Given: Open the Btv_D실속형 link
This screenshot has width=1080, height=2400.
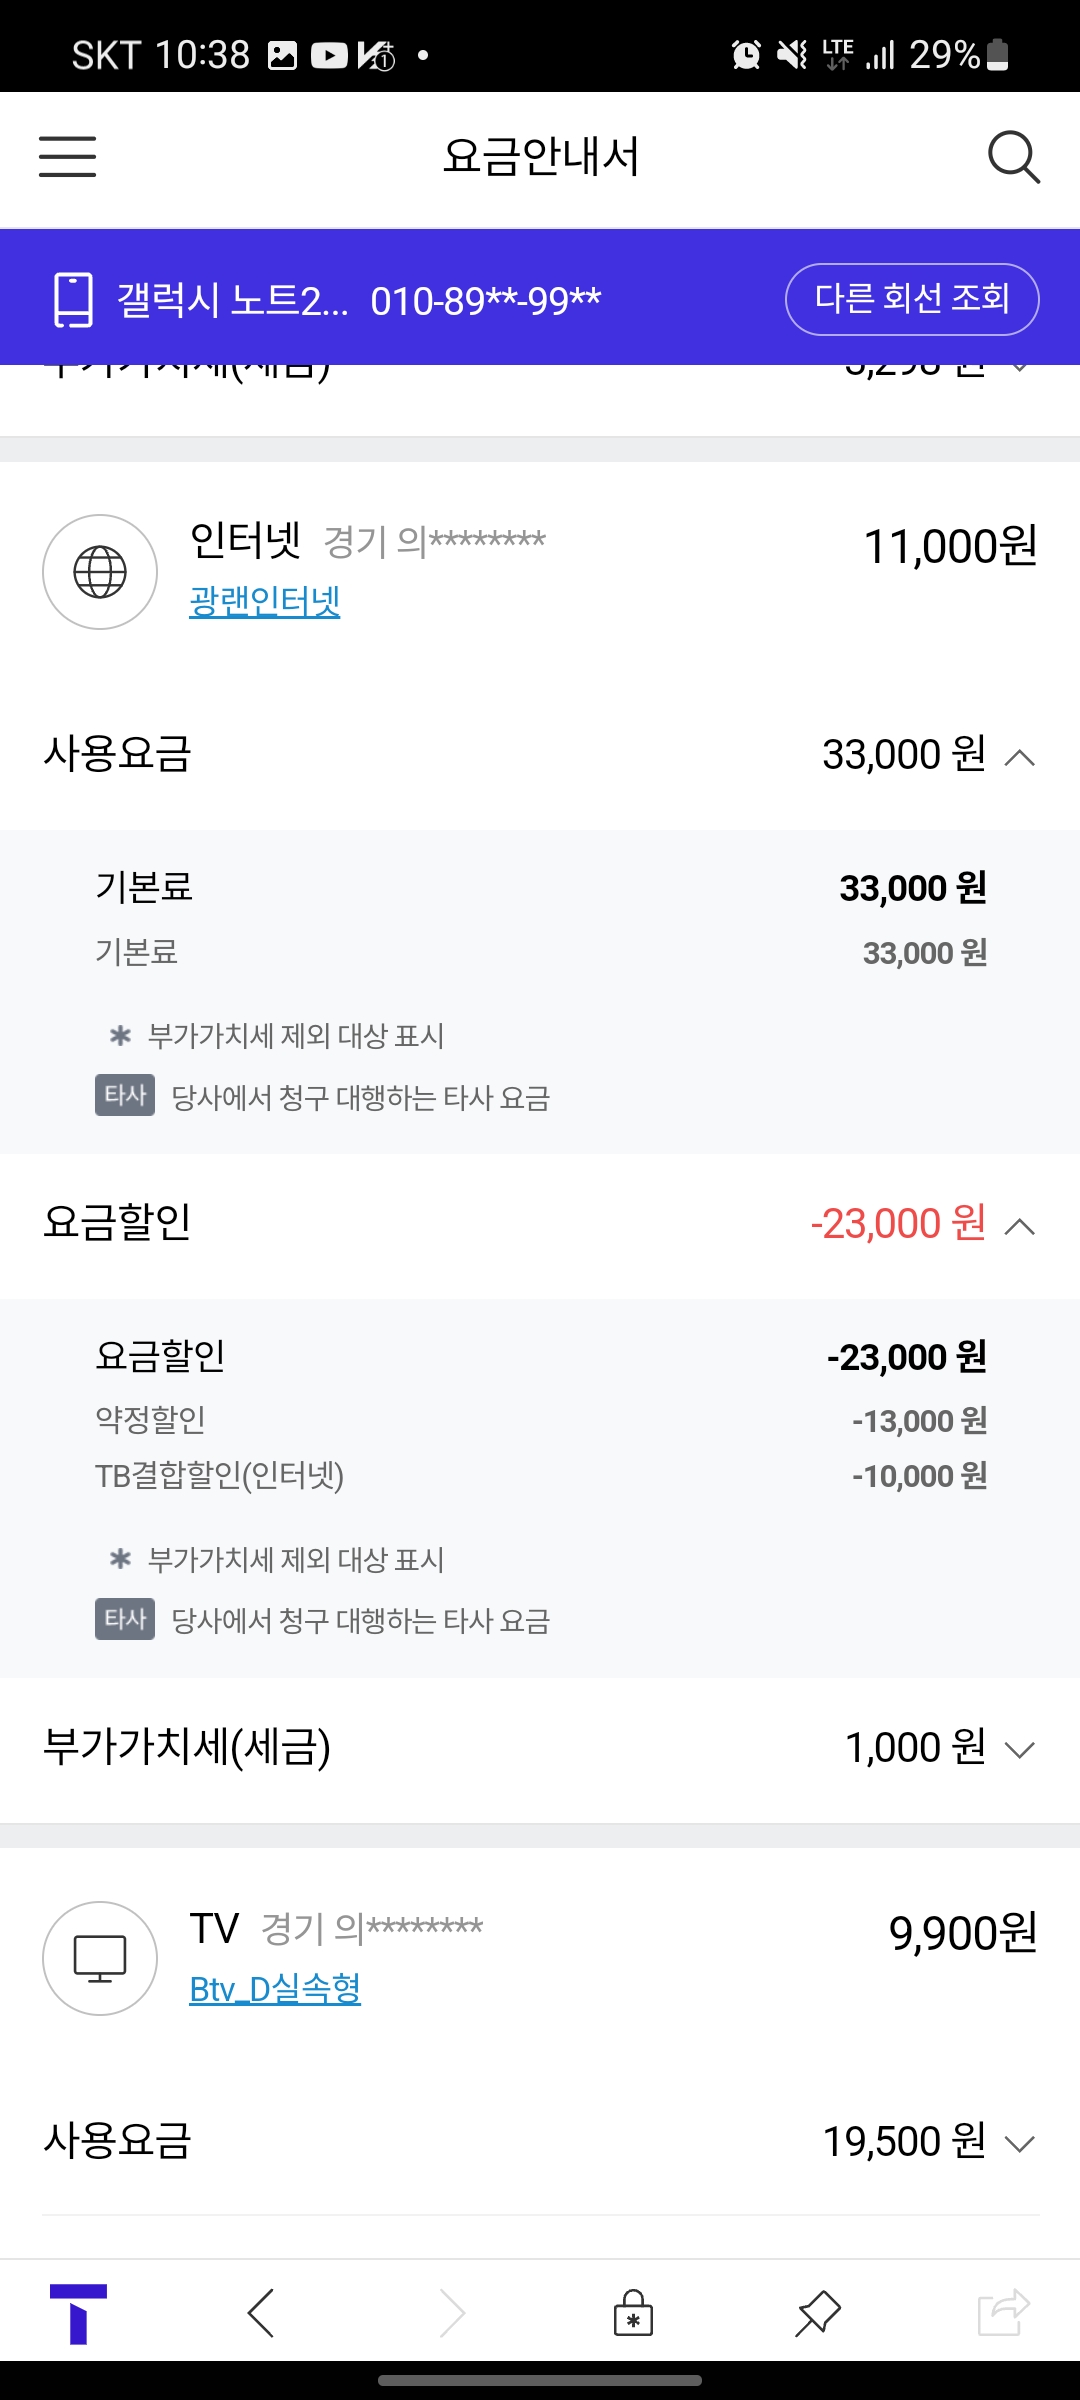Looking at the screenshot, I should click(x=275, y=1989).
